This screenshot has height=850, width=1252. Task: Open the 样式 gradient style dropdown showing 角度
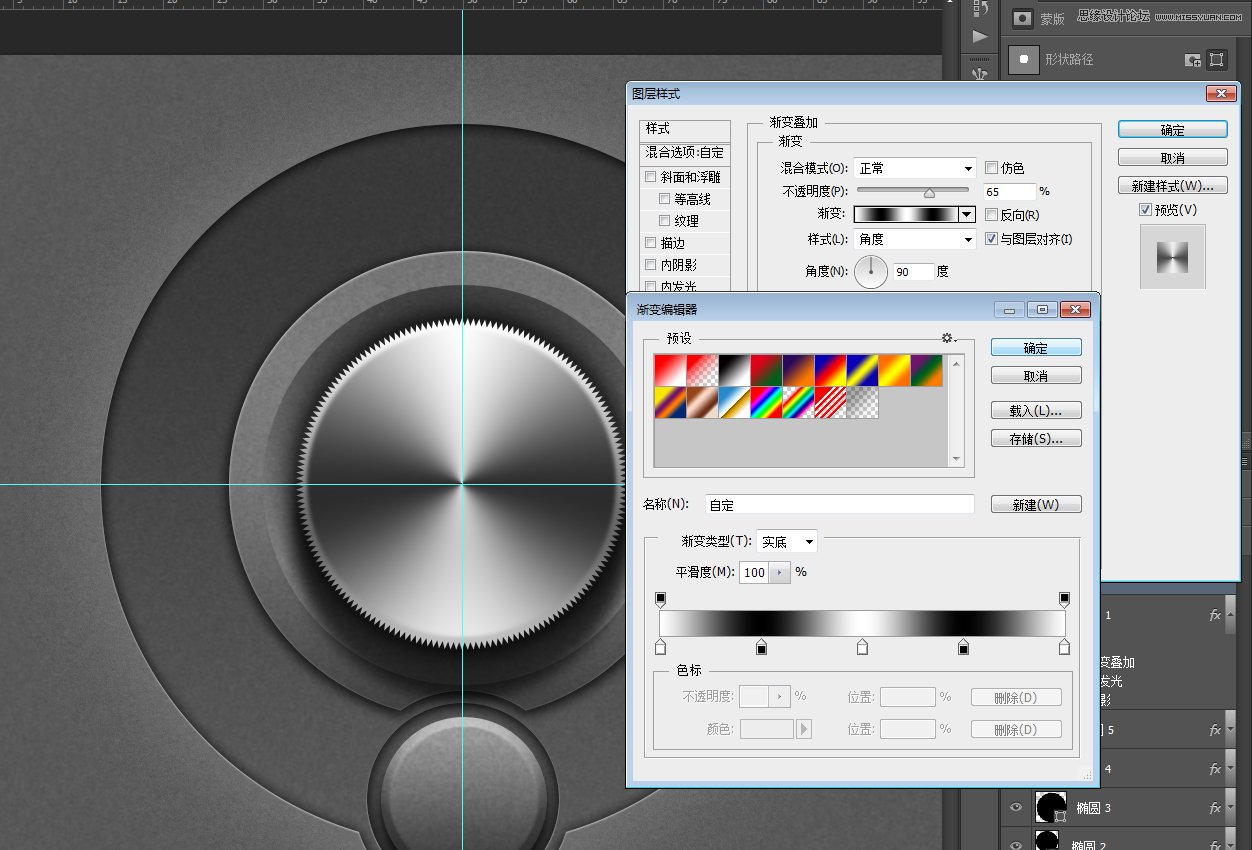point(913,239)
